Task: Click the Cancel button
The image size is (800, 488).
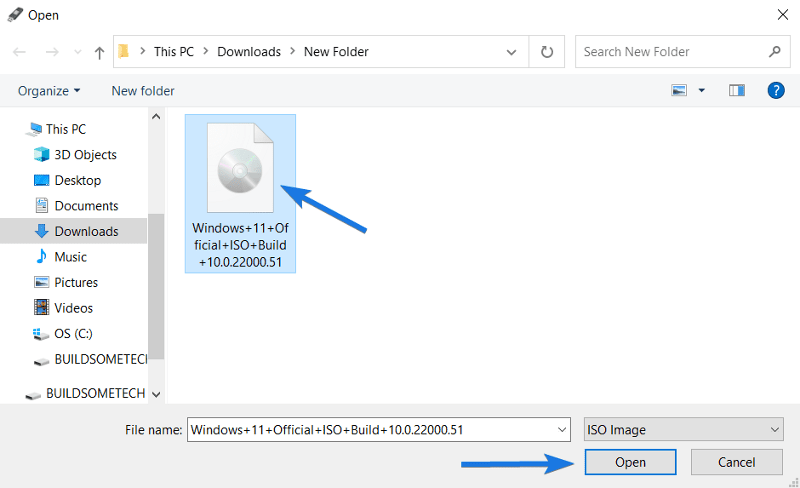Action: 737,462
